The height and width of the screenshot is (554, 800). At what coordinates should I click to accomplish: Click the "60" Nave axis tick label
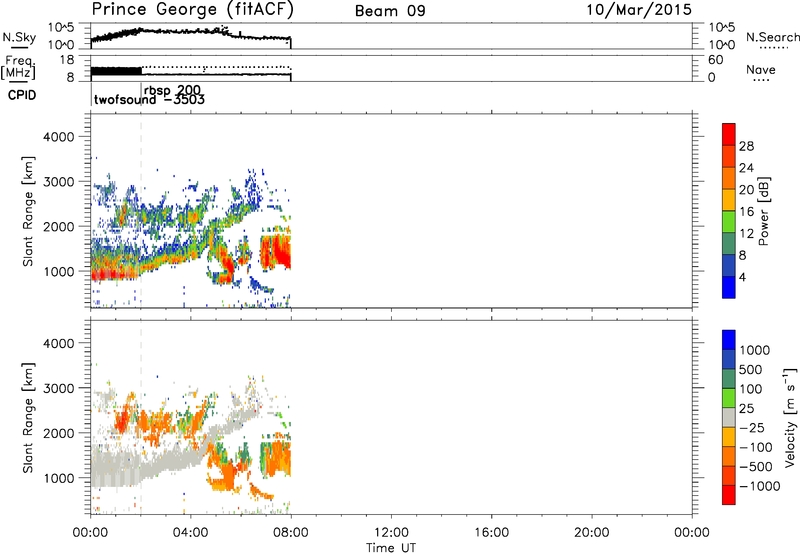715,60
